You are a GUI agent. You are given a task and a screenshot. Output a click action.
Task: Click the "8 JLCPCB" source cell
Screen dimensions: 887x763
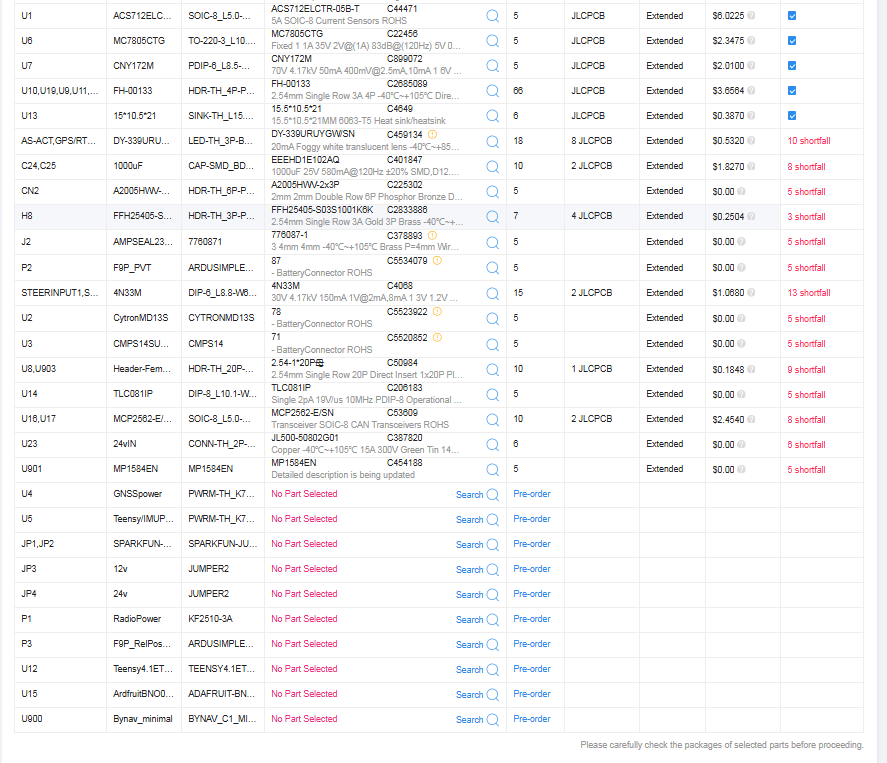coord(592,141)
